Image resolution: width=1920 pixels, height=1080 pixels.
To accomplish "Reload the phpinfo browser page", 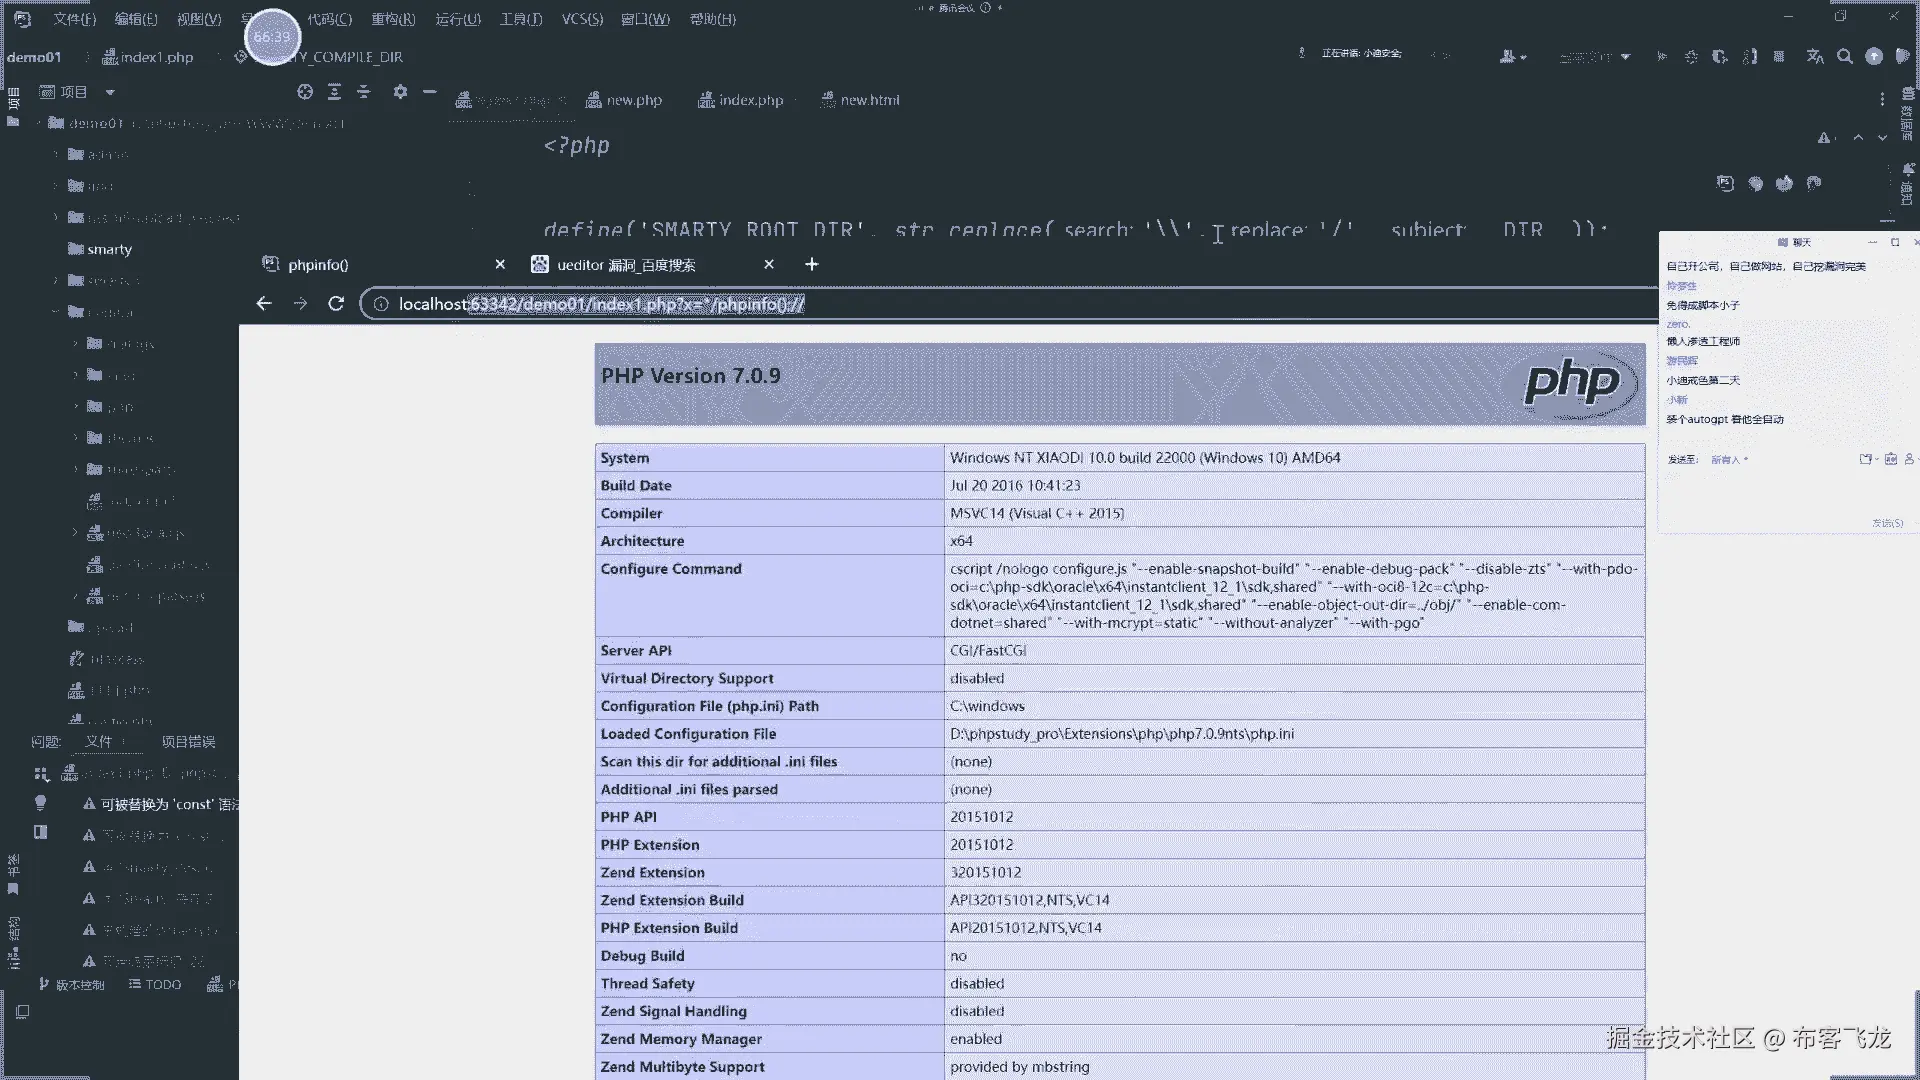I will click(336, 304).
